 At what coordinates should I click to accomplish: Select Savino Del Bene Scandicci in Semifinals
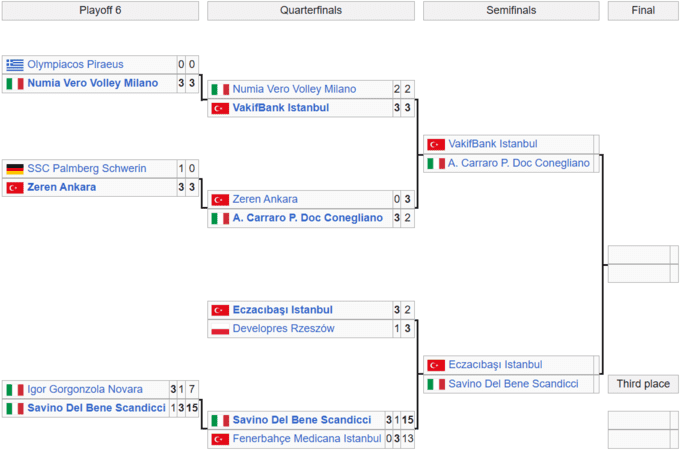pyautogui.click(x=514, y=384)
